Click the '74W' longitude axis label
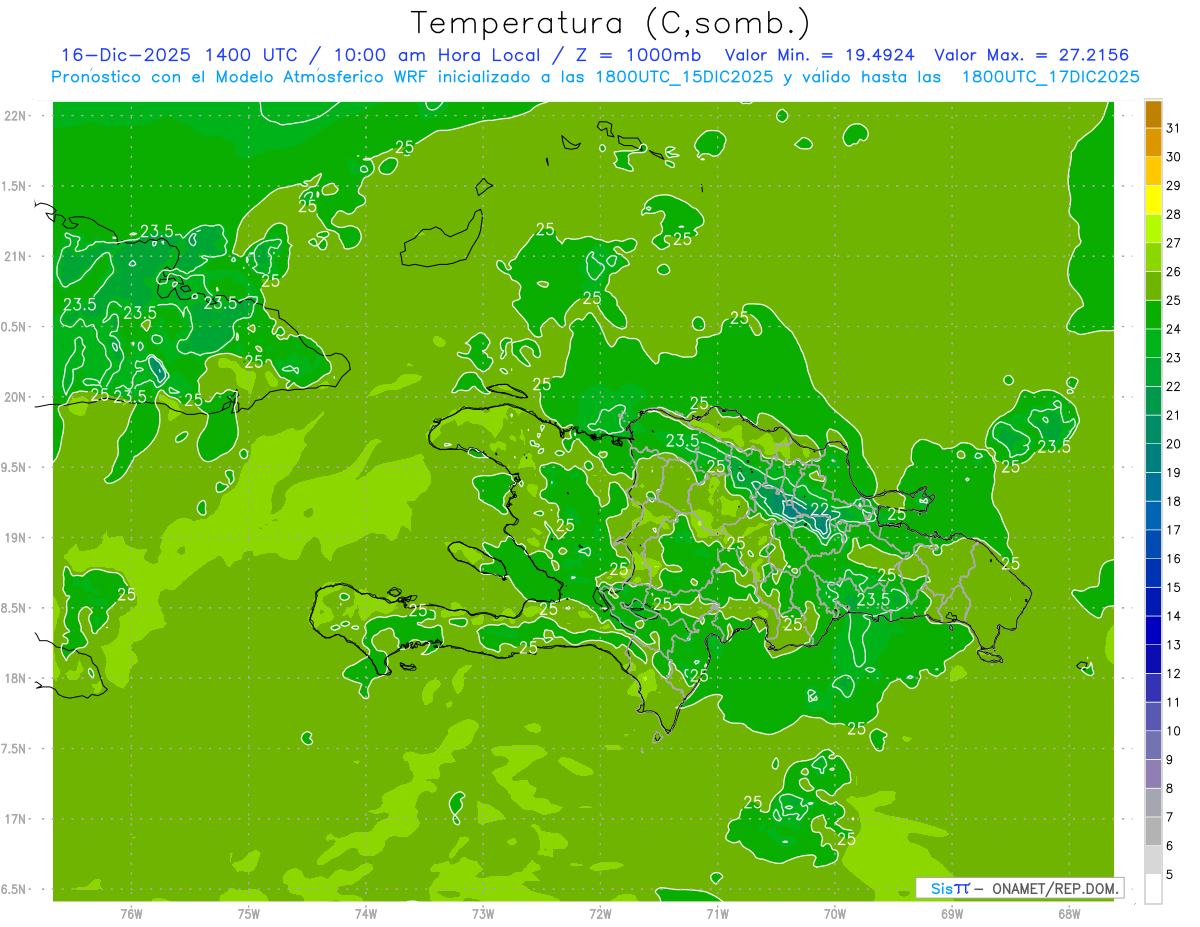The width and height of the screenshot is (1200, 927). (366, 913)
